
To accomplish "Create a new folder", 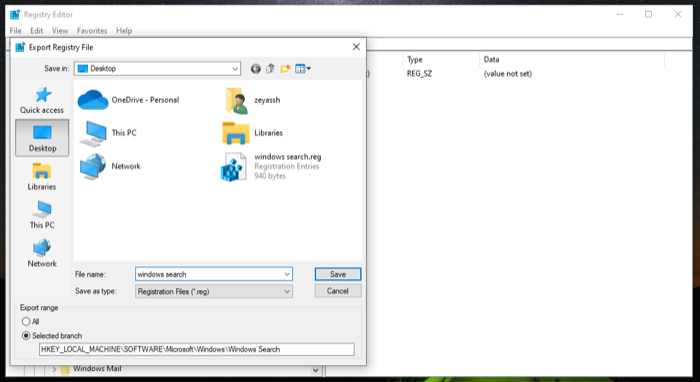I will click(x=285, y=69).
